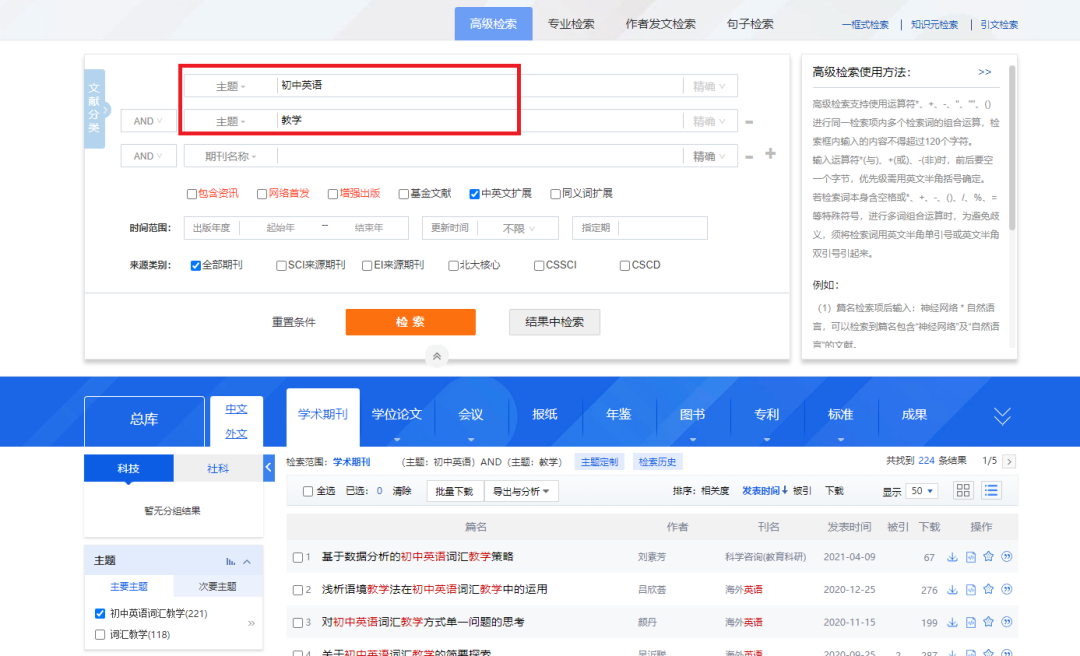Click the orange 检索 button
This screenshot has height=656, width=1080.
pos(411,322)
